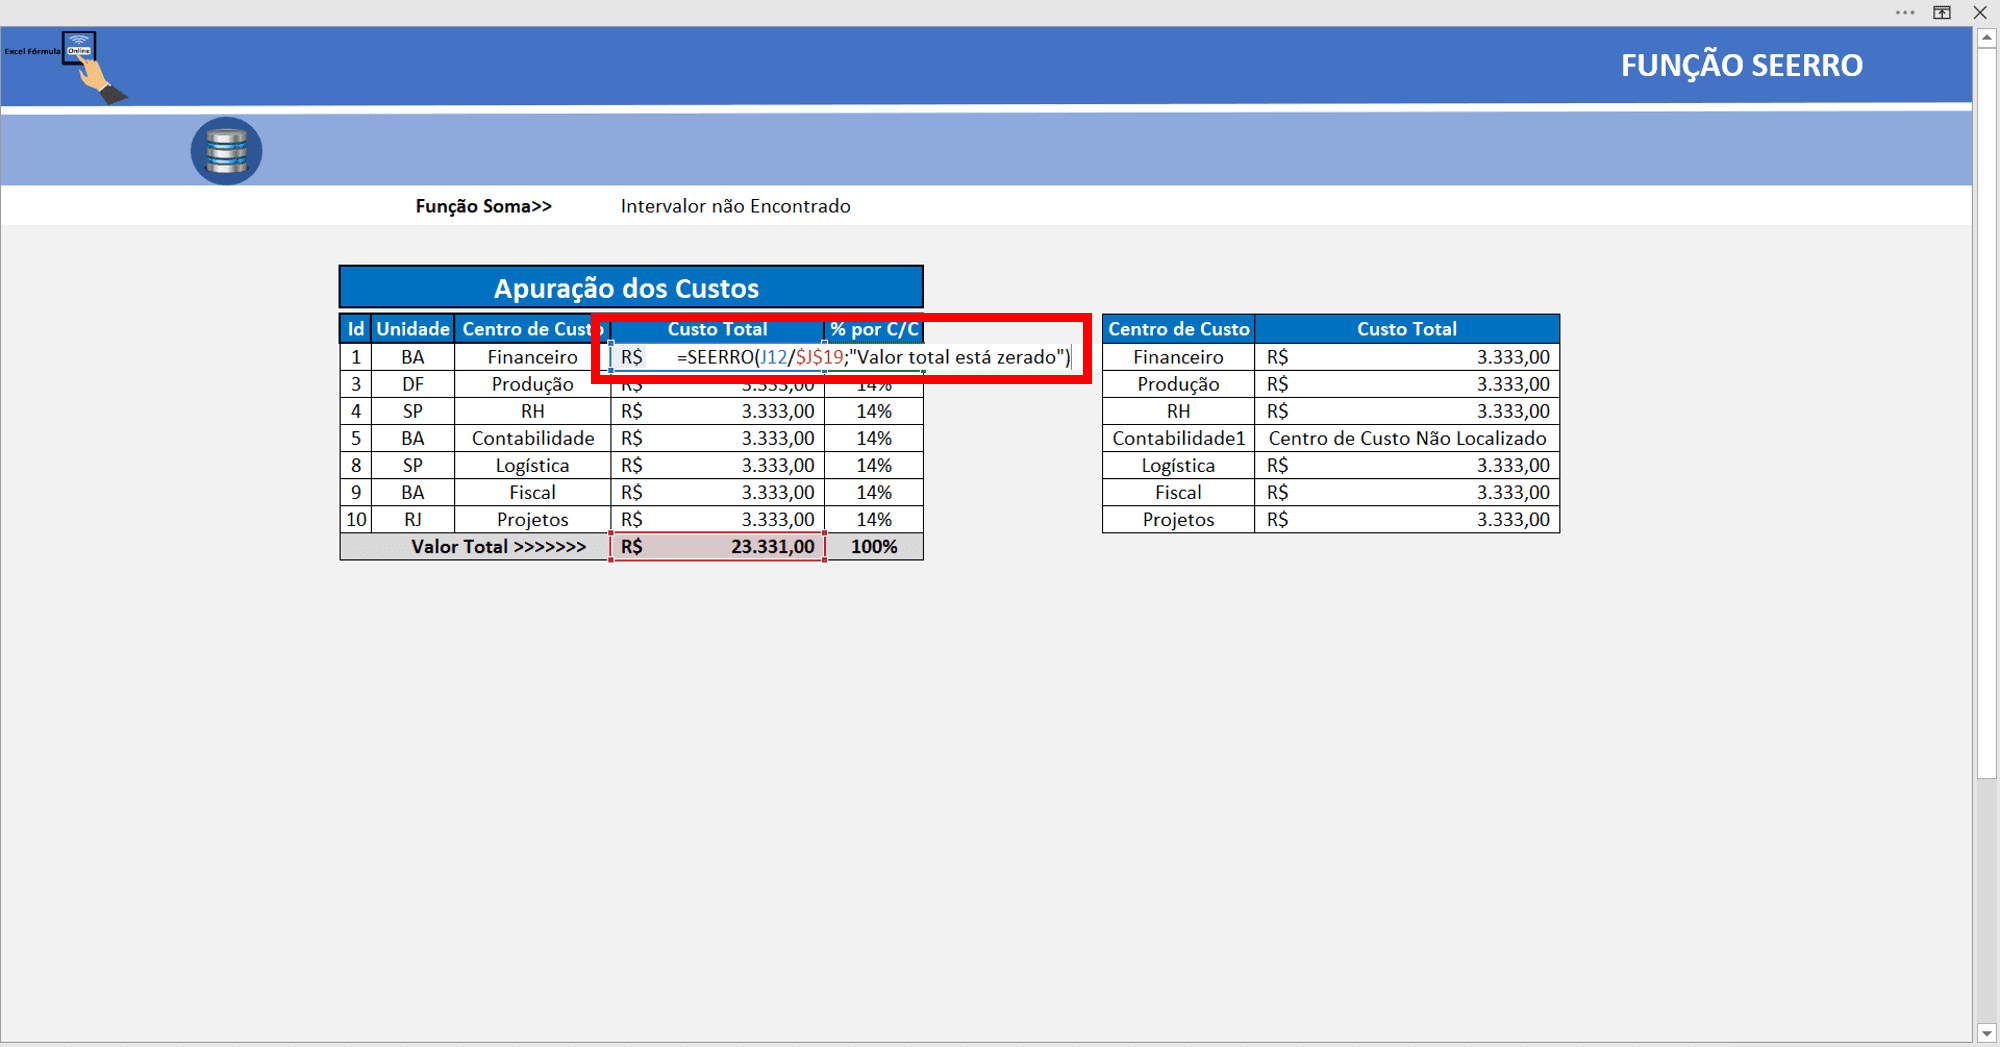Select 3.333,00 custo in left Contabilidade row

(717, 438)
